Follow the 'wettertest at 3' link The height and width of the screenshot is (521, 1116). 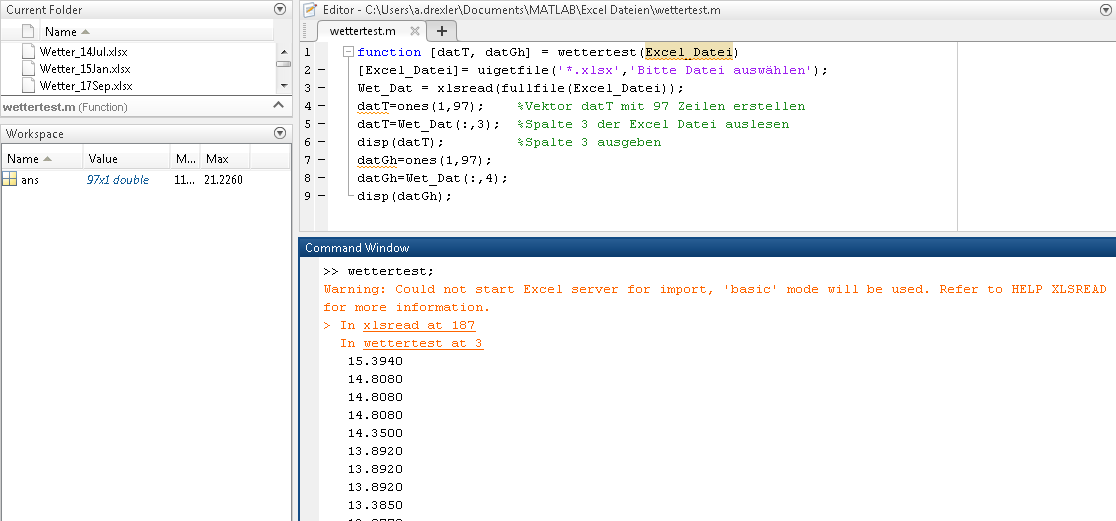(423, 343)
